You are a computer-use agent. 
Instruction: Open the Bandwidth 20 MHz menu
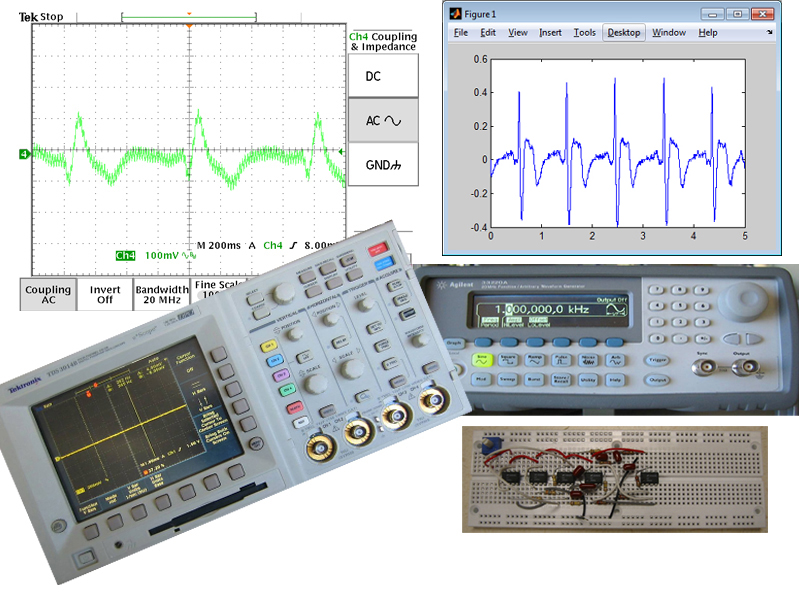pos(161,295)
